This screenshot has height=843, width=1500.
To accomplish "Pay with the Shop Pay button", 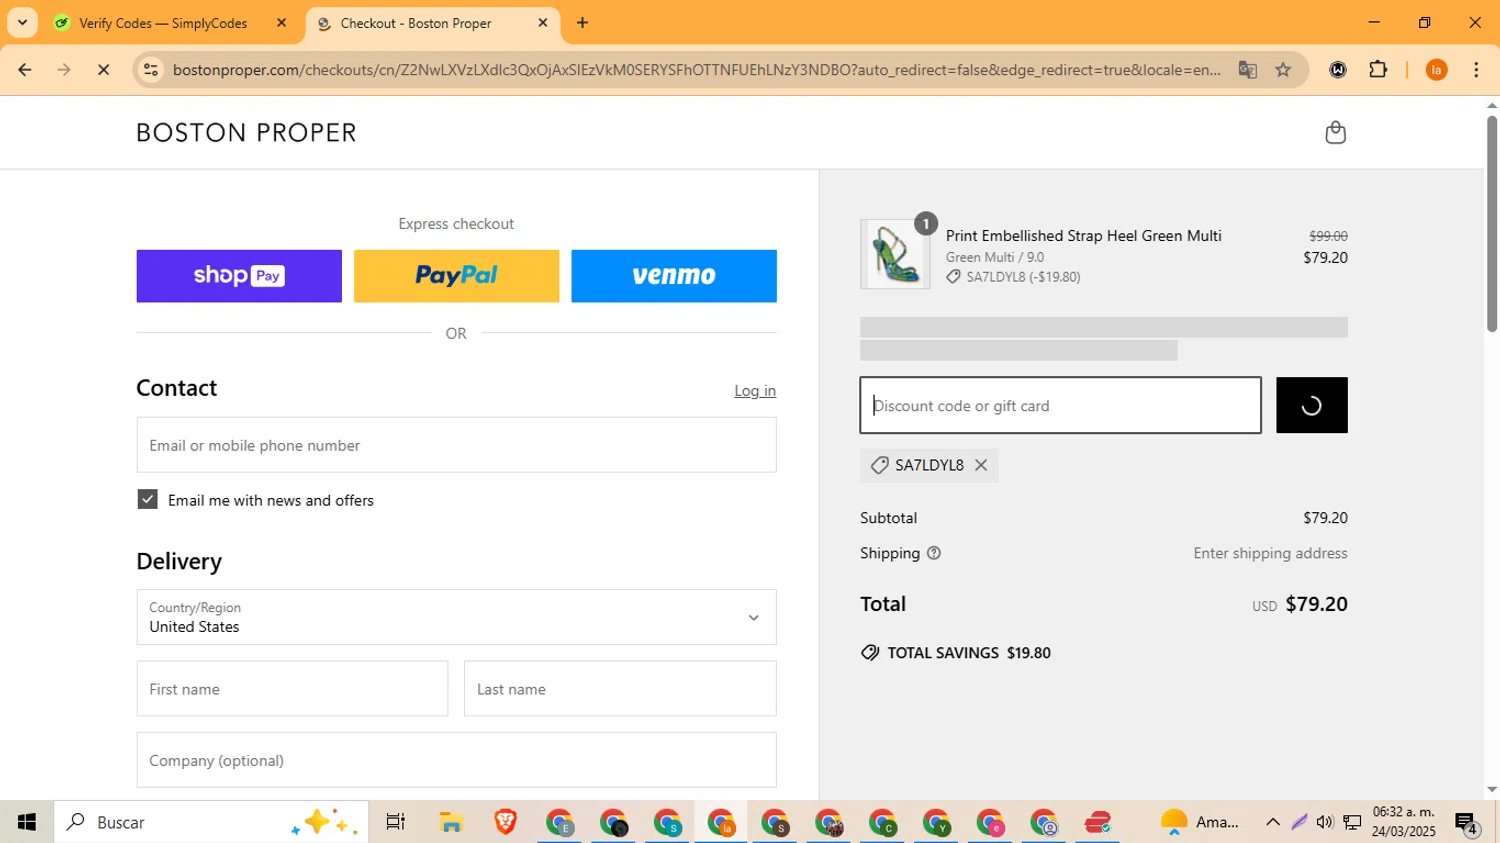I will point(239,276).
